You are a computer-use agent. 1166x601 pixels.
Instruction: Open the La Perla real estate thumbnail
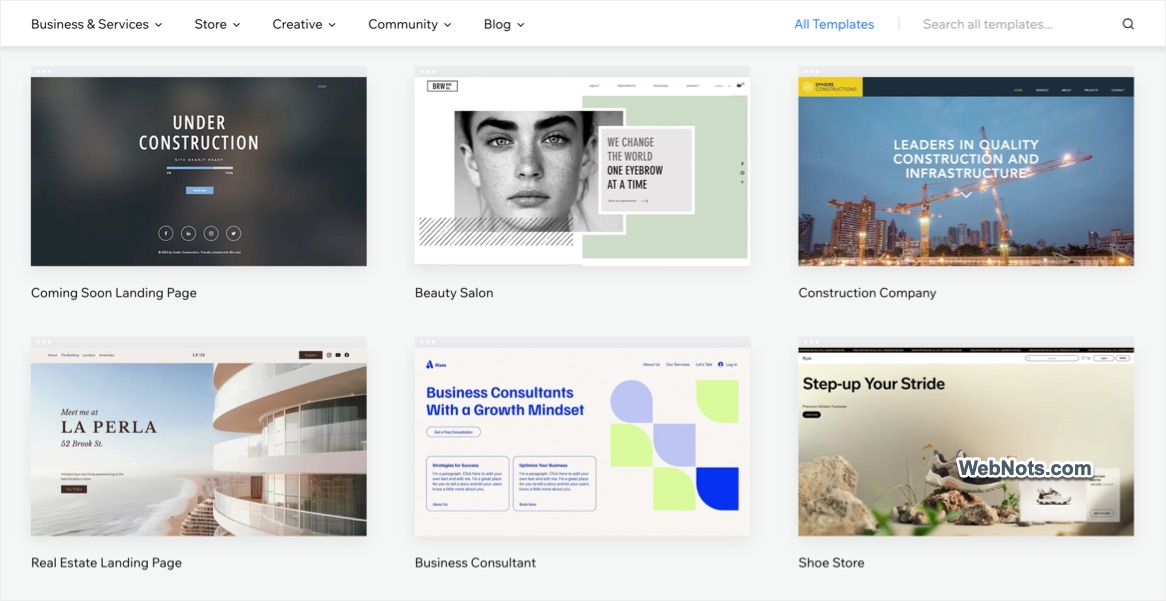point(199,441)
